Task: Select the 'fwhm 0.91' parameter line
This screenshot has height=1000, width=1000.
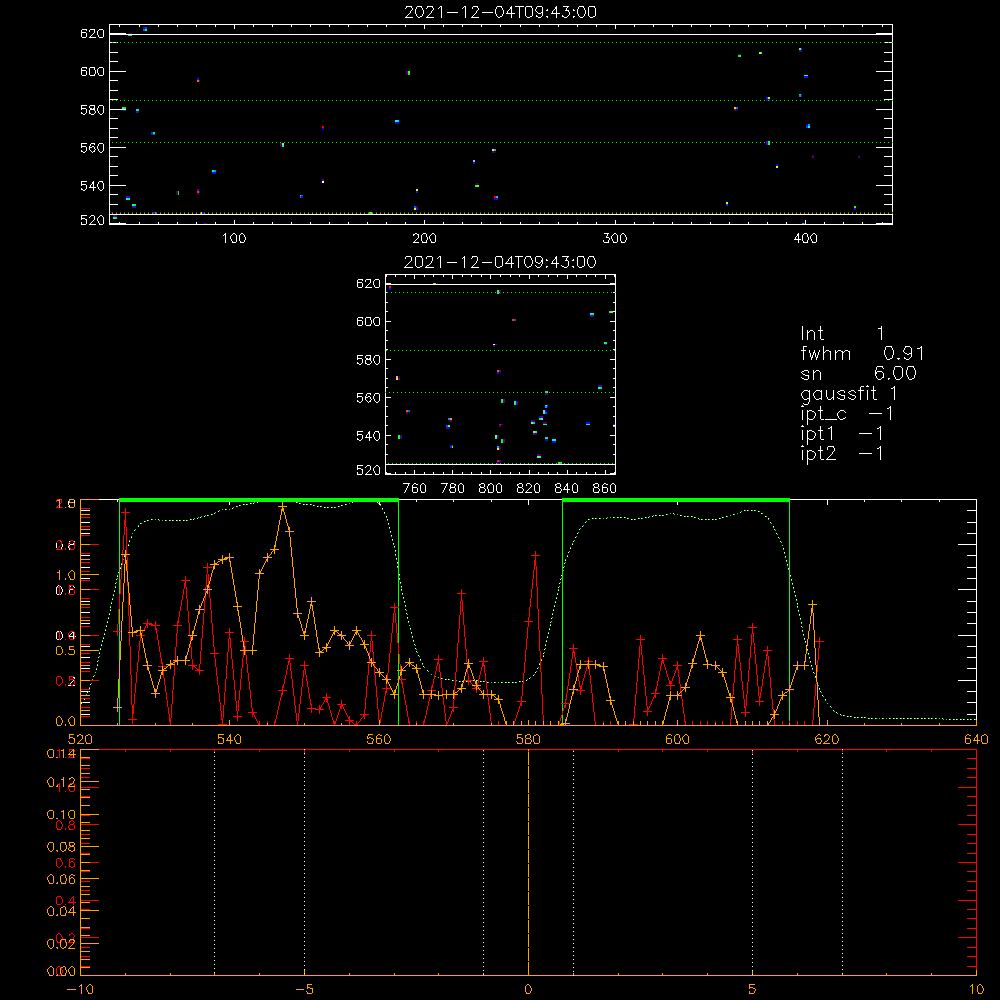Action: (x=862, y=353)
